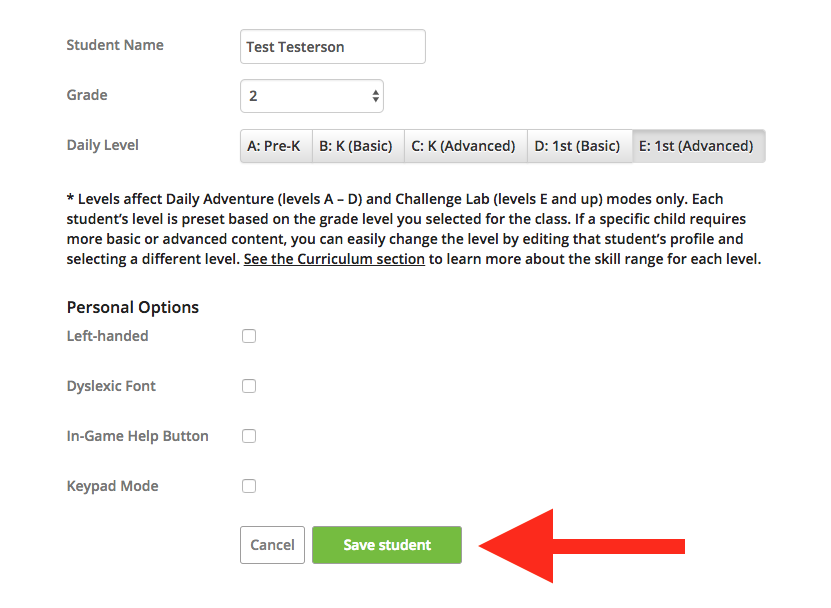Click the Left-handed label text
Image resolution: width=831 pixels, height=608 pixels.
click(x=108, y=336)
